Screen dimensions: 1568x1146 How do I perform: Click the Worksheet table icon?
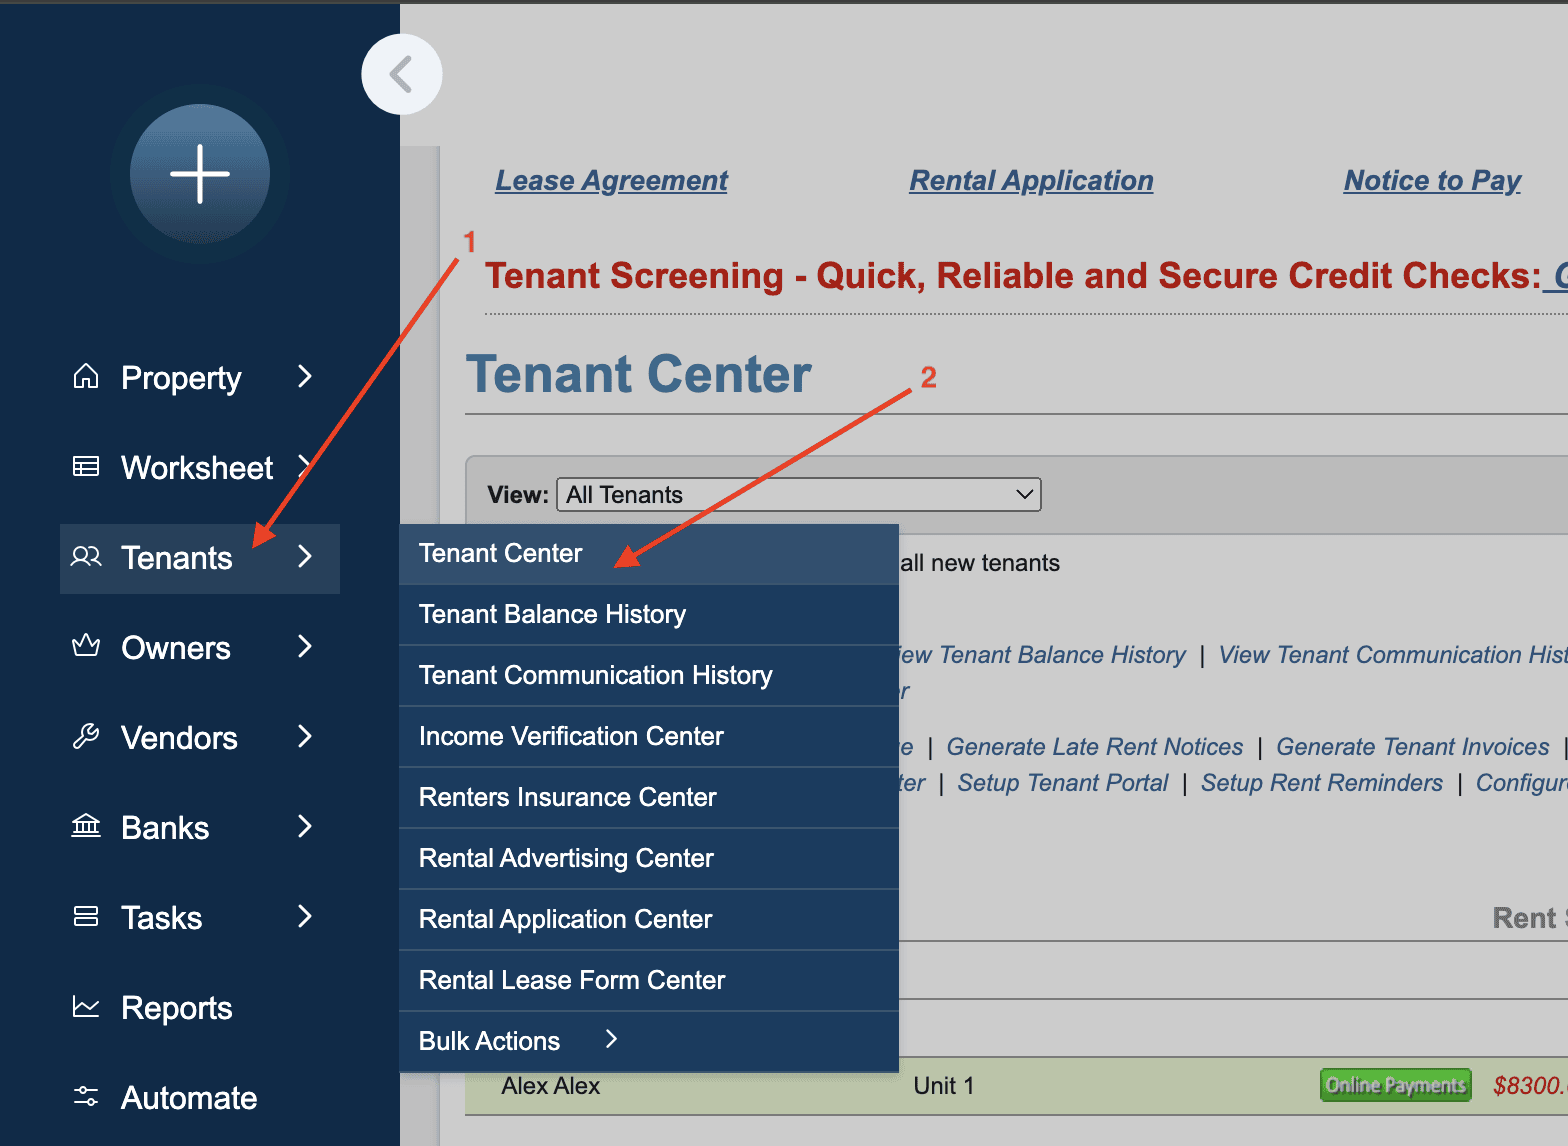tap(86, 467)
